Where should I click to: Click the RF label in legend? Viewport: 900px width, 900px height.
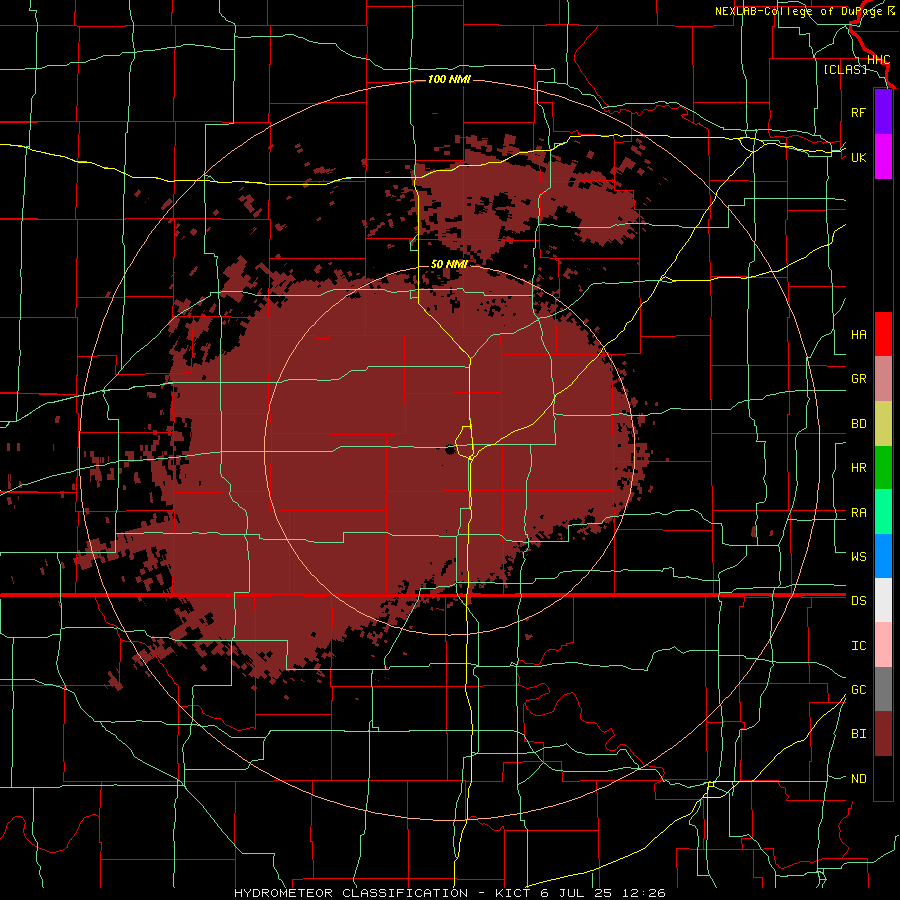tap(858, 112)
